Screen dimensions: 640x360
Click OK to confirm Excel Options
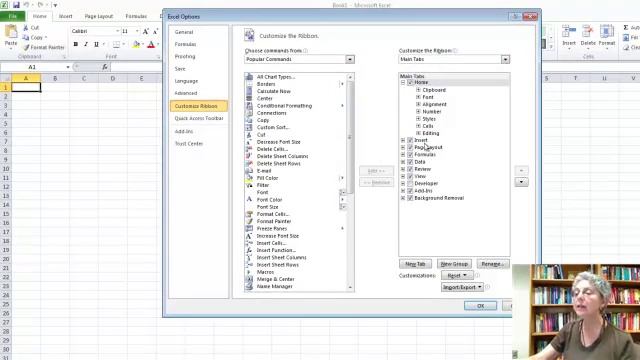tap(480, 306)
